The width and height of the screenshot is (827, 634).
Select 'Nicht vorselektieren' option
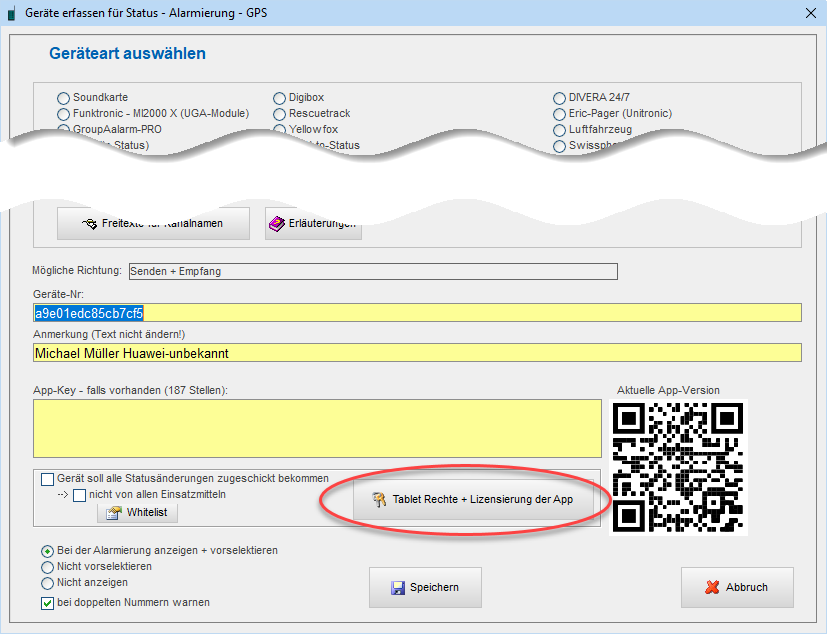click(47, 567)
